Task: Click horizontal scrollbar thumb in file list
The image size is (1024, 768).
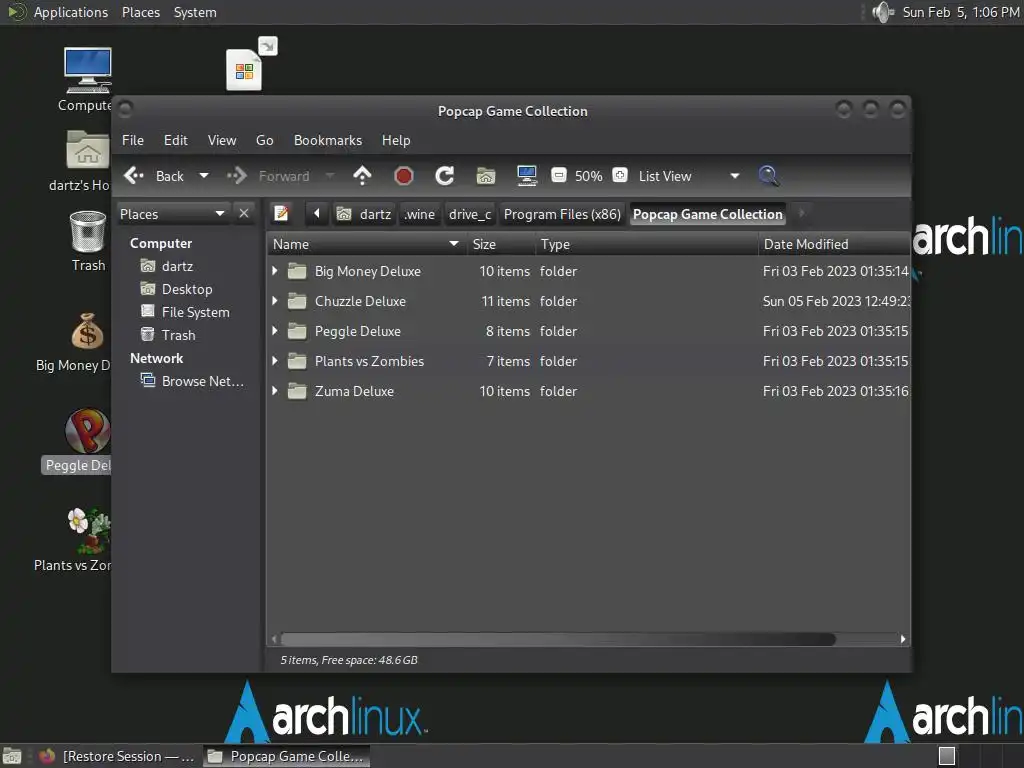Action: [x=558, y=639]
